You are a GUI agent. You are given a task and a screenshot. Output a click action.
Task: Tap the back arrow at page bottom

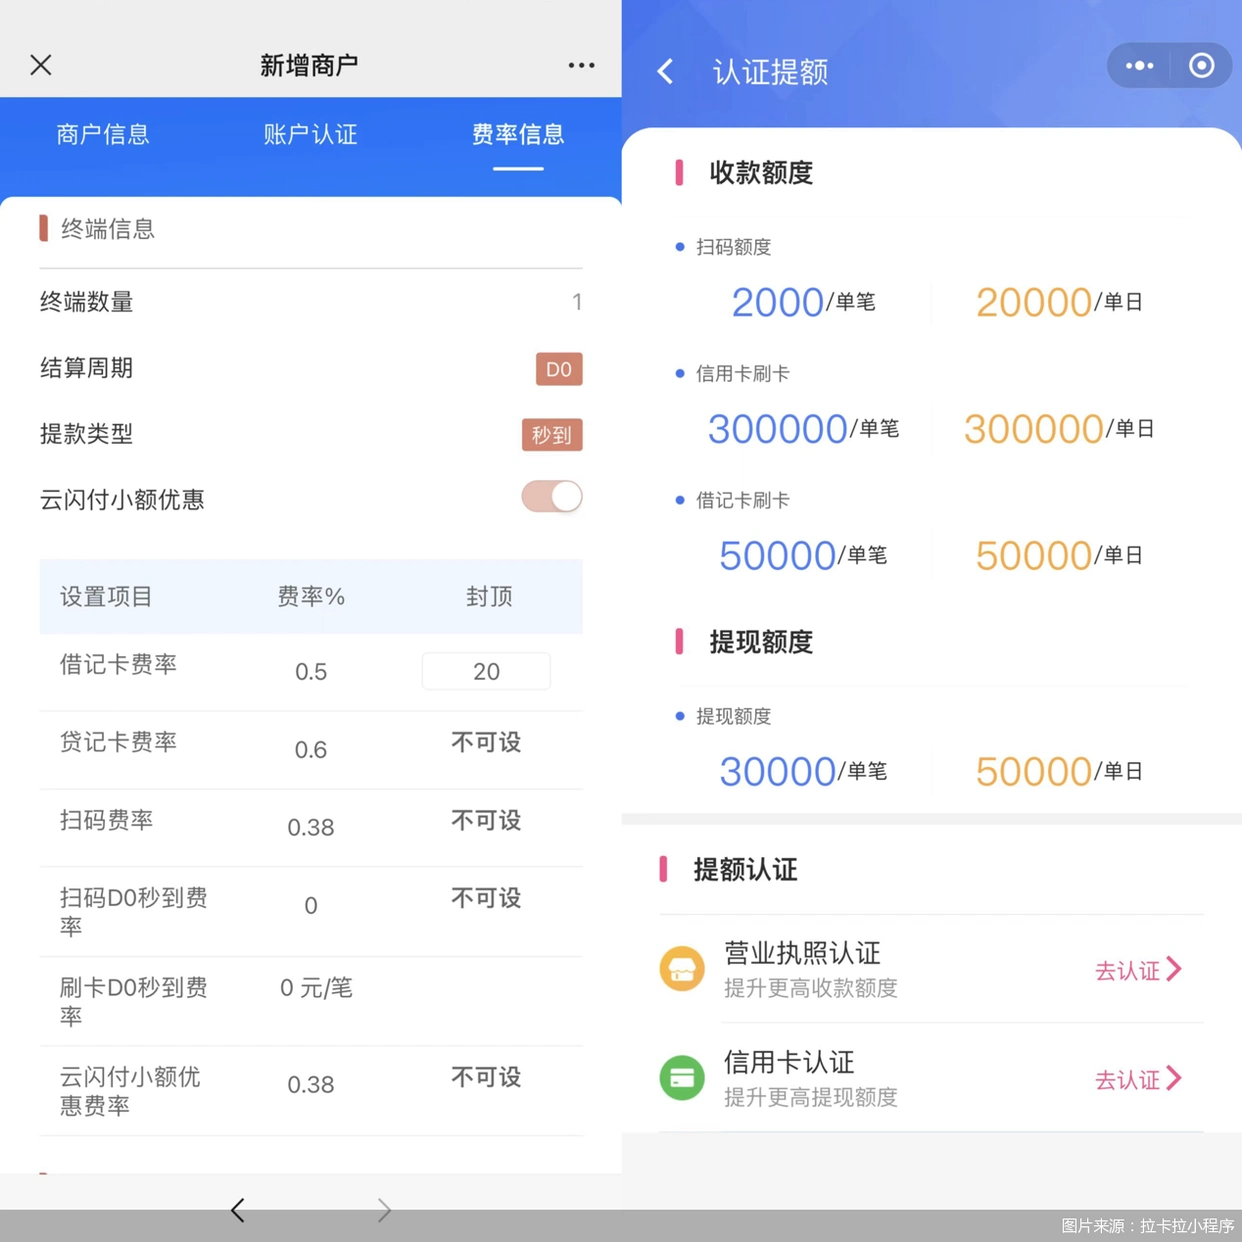(237, 1210)
